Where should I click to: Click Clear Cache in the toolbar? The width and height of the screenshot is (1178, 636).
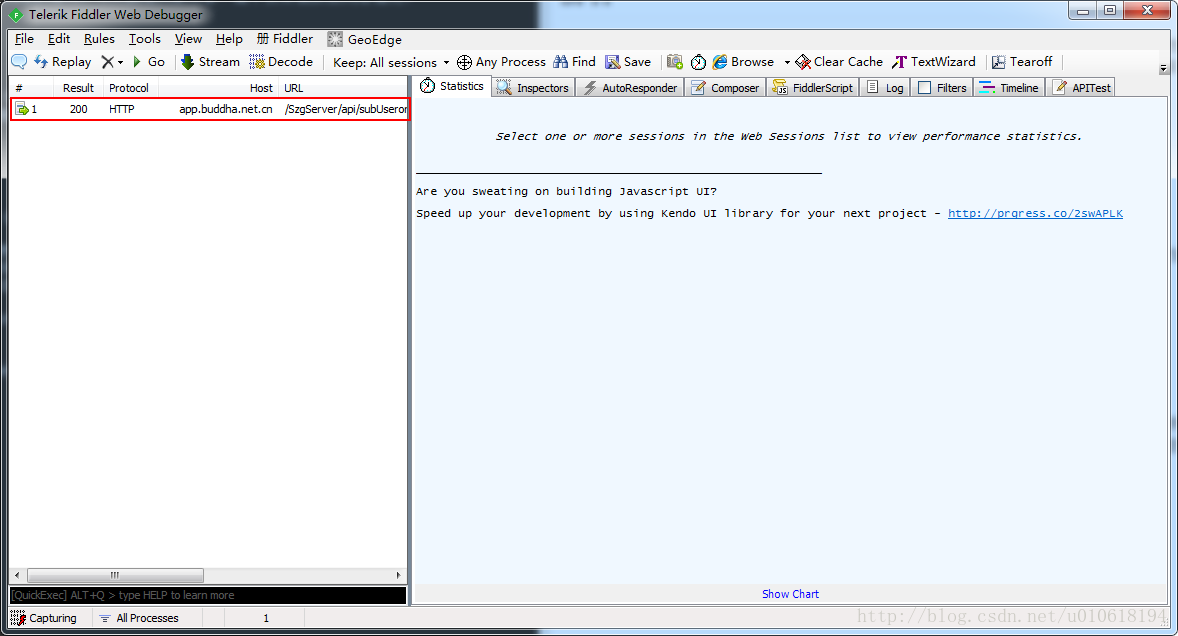click(x=839, y=62)
